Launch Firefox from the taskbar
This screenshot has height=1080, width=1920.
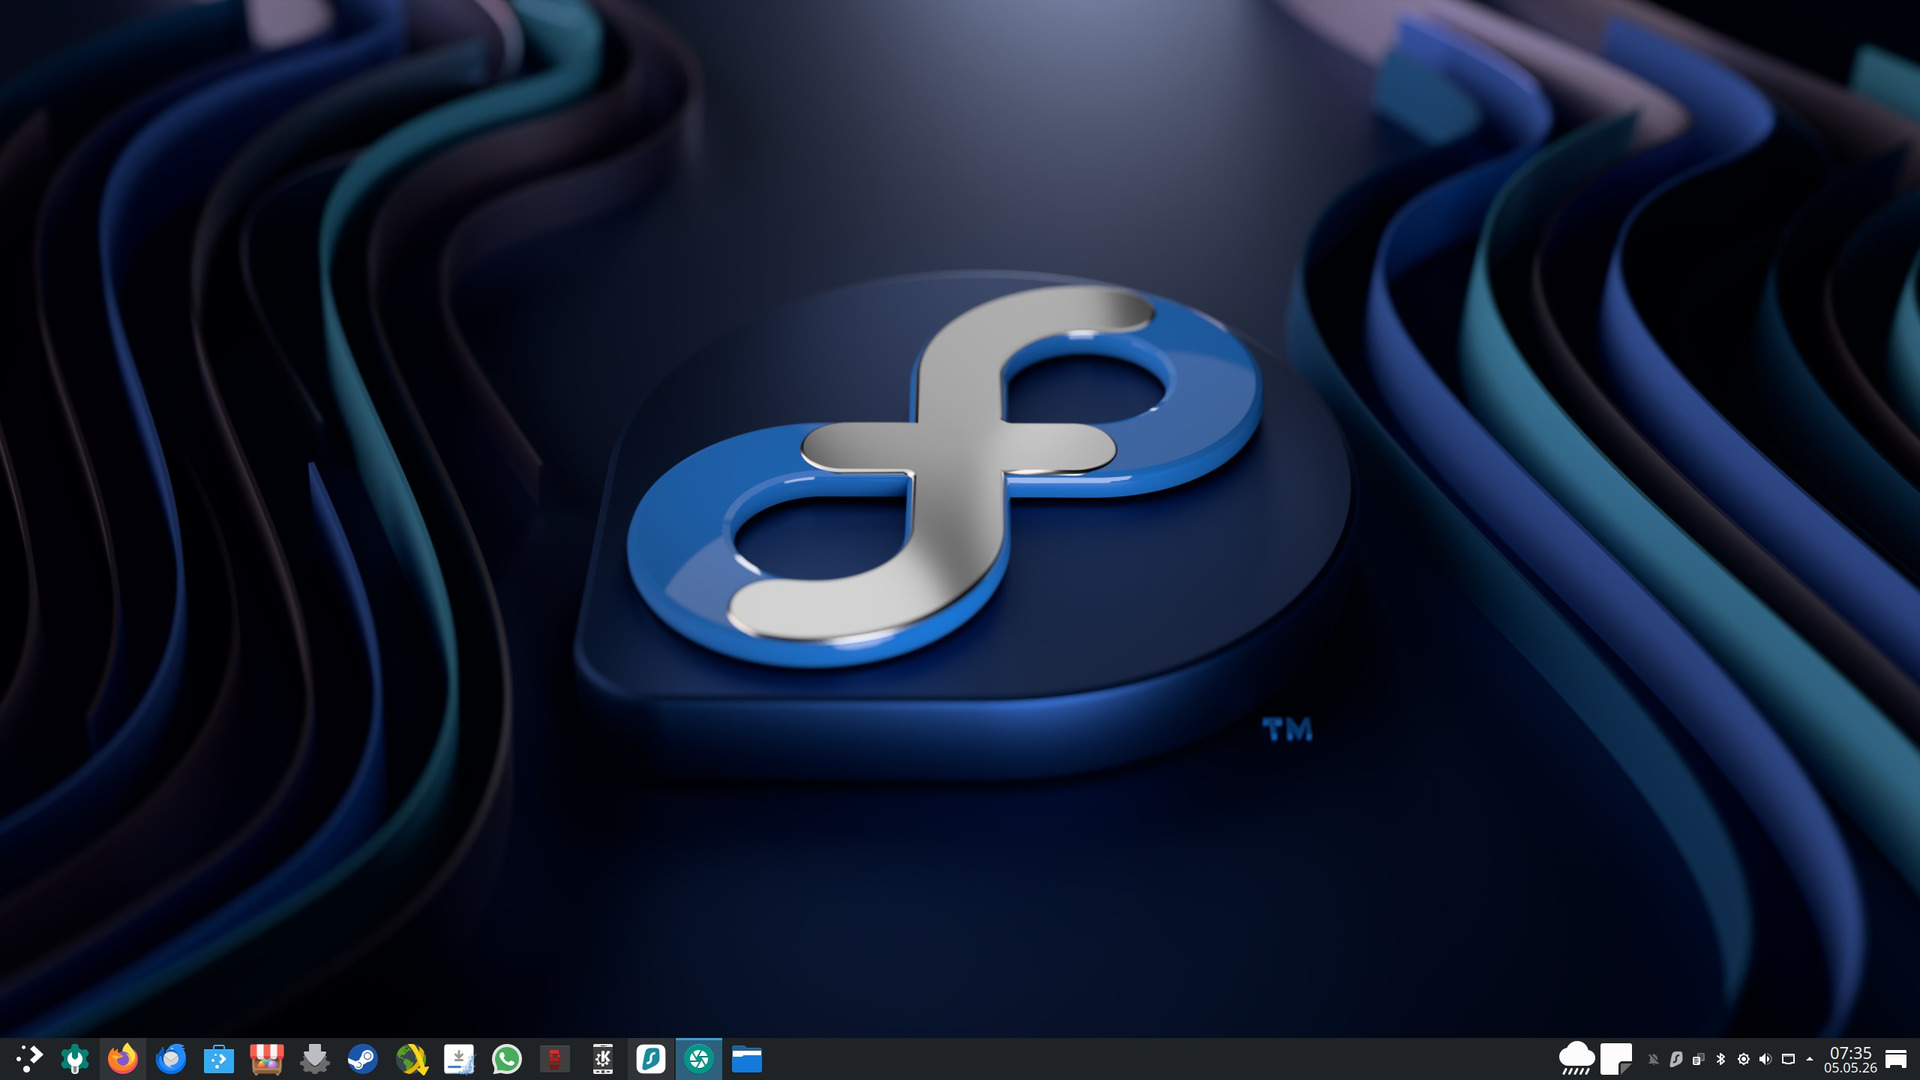pos(123,1058)
